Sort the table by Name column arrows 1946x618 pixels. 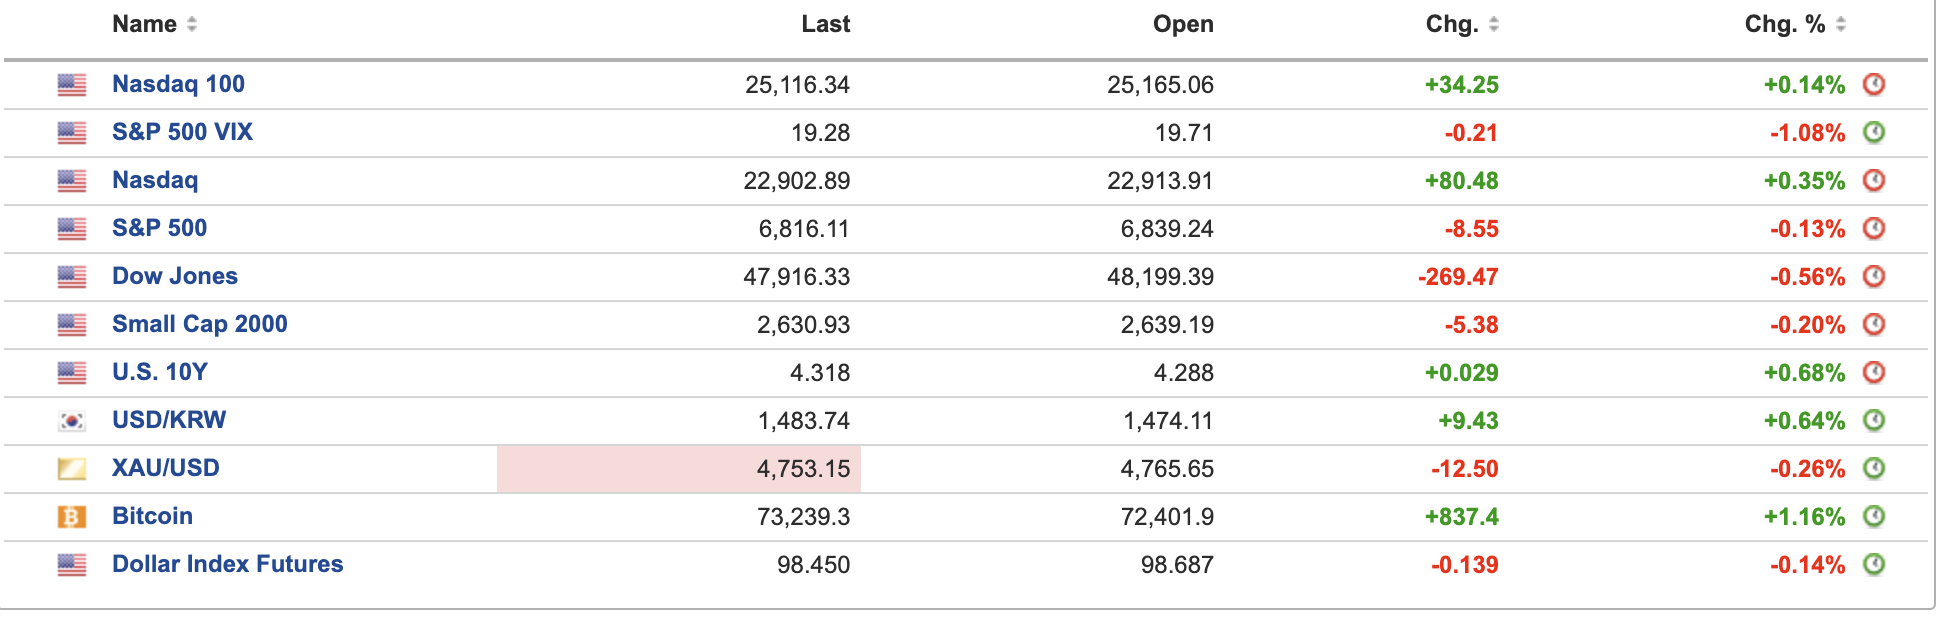click(x=192, y=24)
